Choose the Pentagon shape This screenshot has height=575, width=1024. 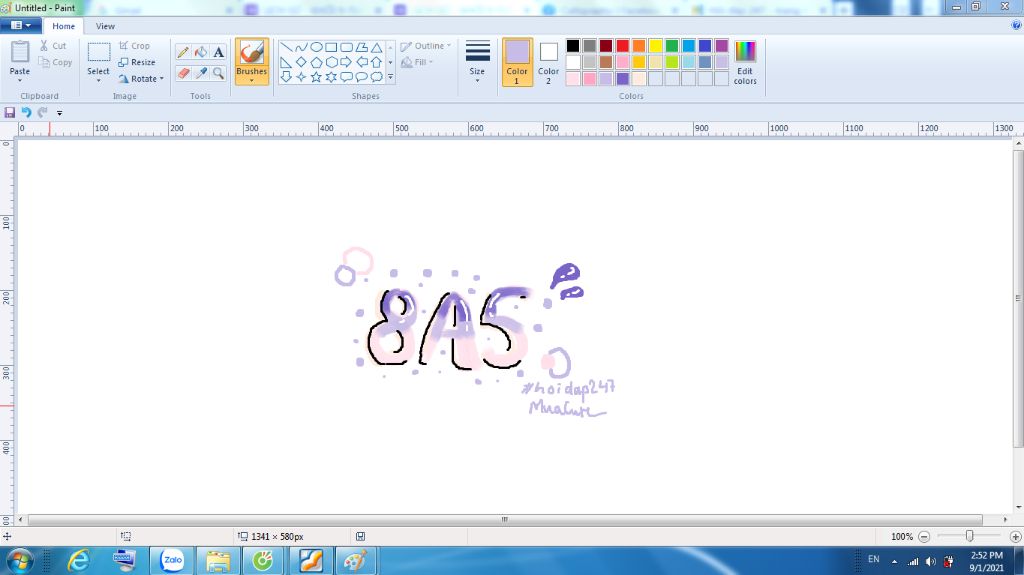pos(316,62)
